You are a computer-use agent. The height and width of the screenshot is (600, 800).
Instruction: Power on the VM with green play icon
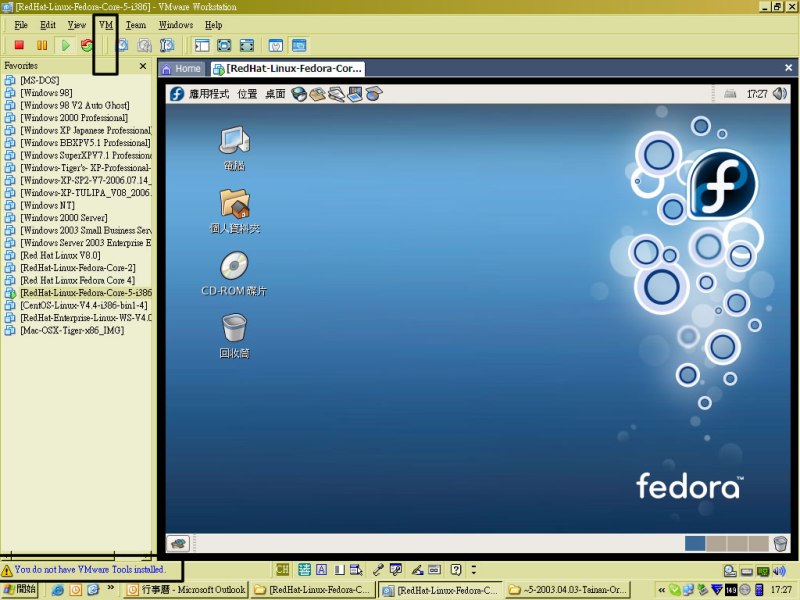[x=65, y=45]
